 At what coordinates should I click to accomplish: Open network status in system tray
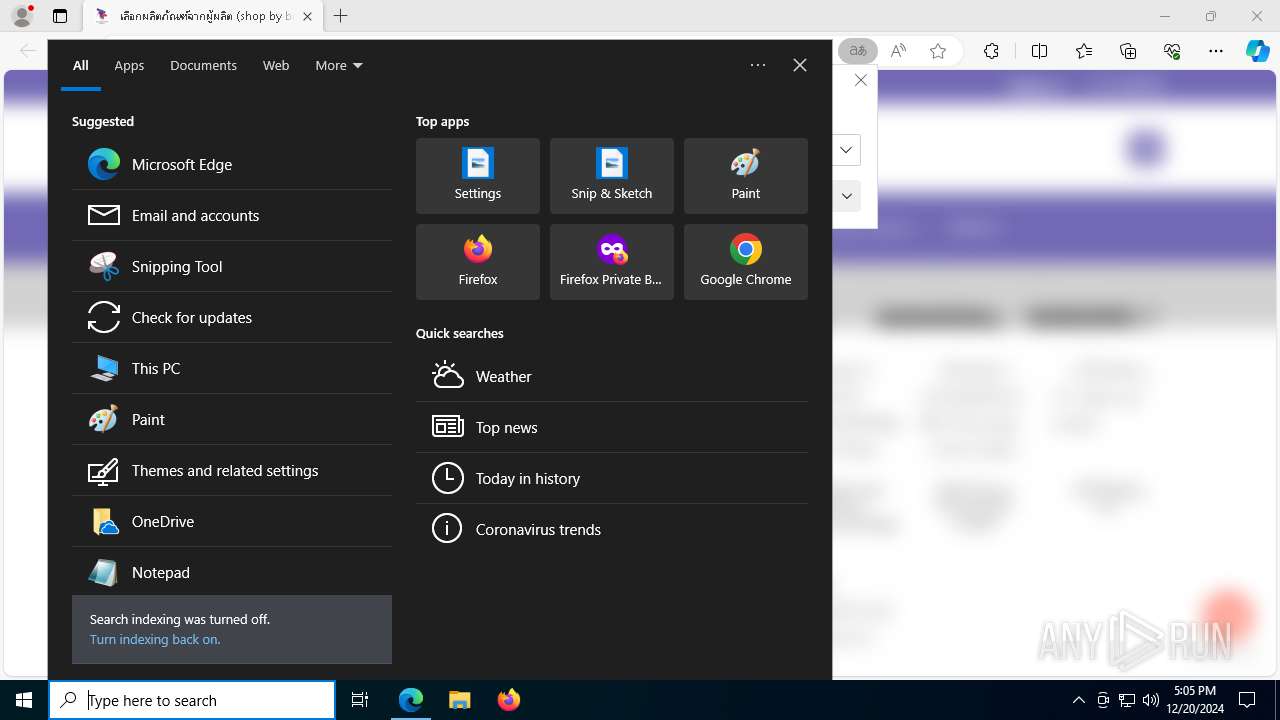pyautogui.click(x=1127, y=700)
